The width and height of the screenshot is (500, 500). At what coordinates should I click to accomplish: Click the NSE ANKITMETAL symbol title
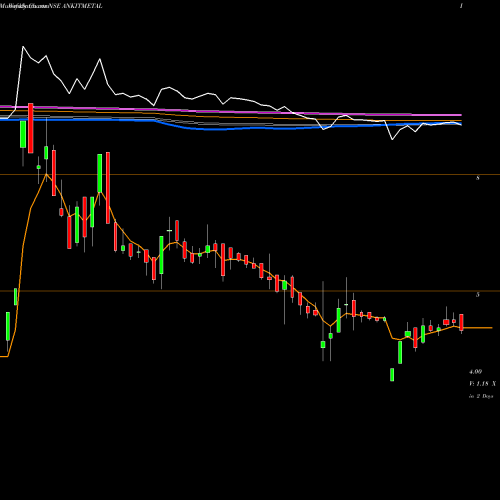pyautogui.click(x=75, y=6)
